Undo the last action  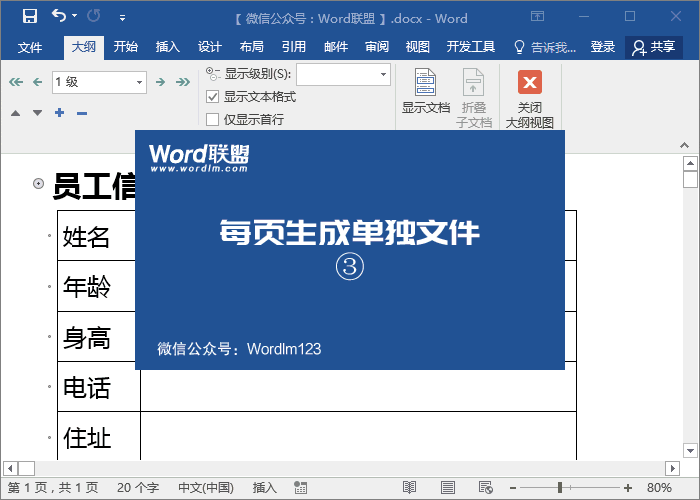(58, 16)
